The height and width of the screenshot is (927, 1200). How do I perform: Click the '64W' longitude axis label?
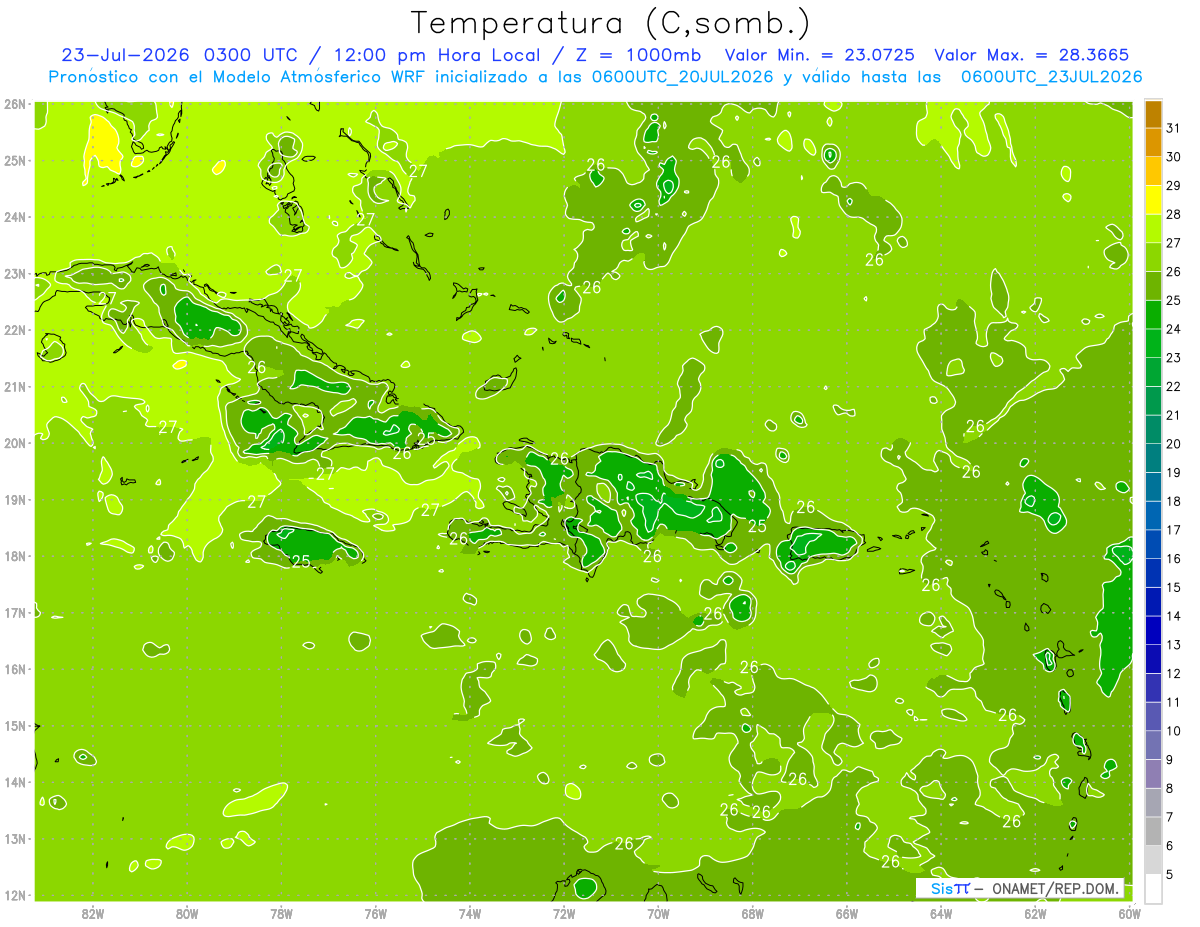(x=941, y=913)
